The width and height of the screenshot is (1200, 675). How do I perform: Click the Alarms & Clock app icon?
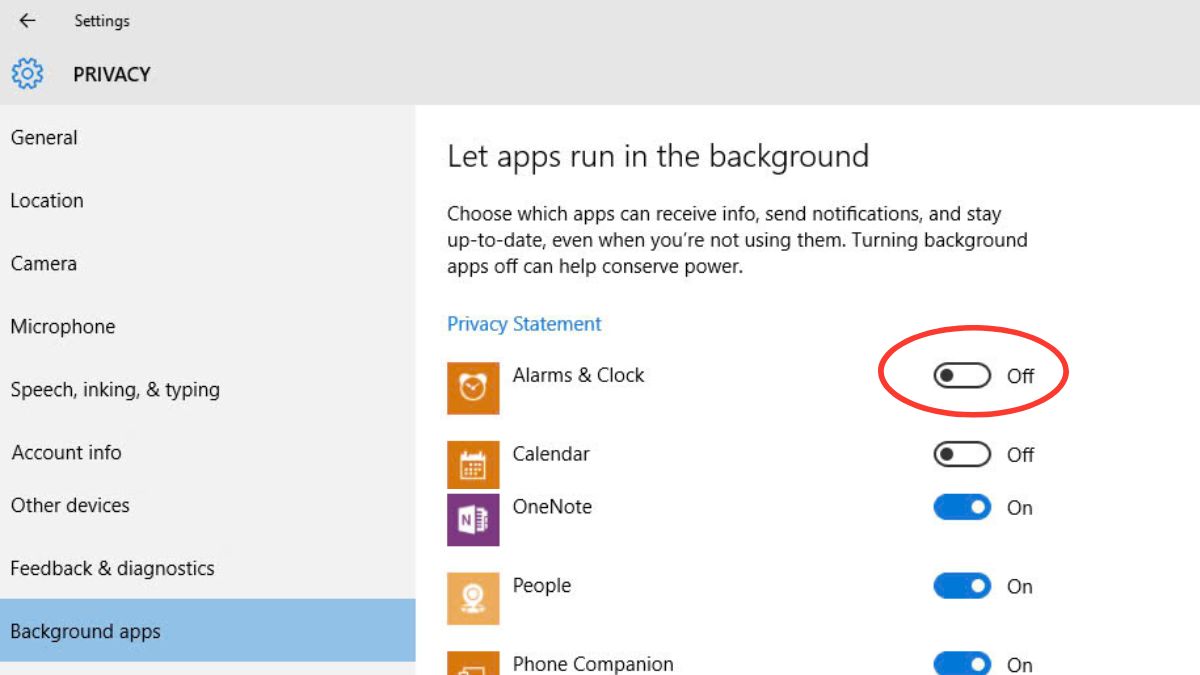click(x=473, y=388)
